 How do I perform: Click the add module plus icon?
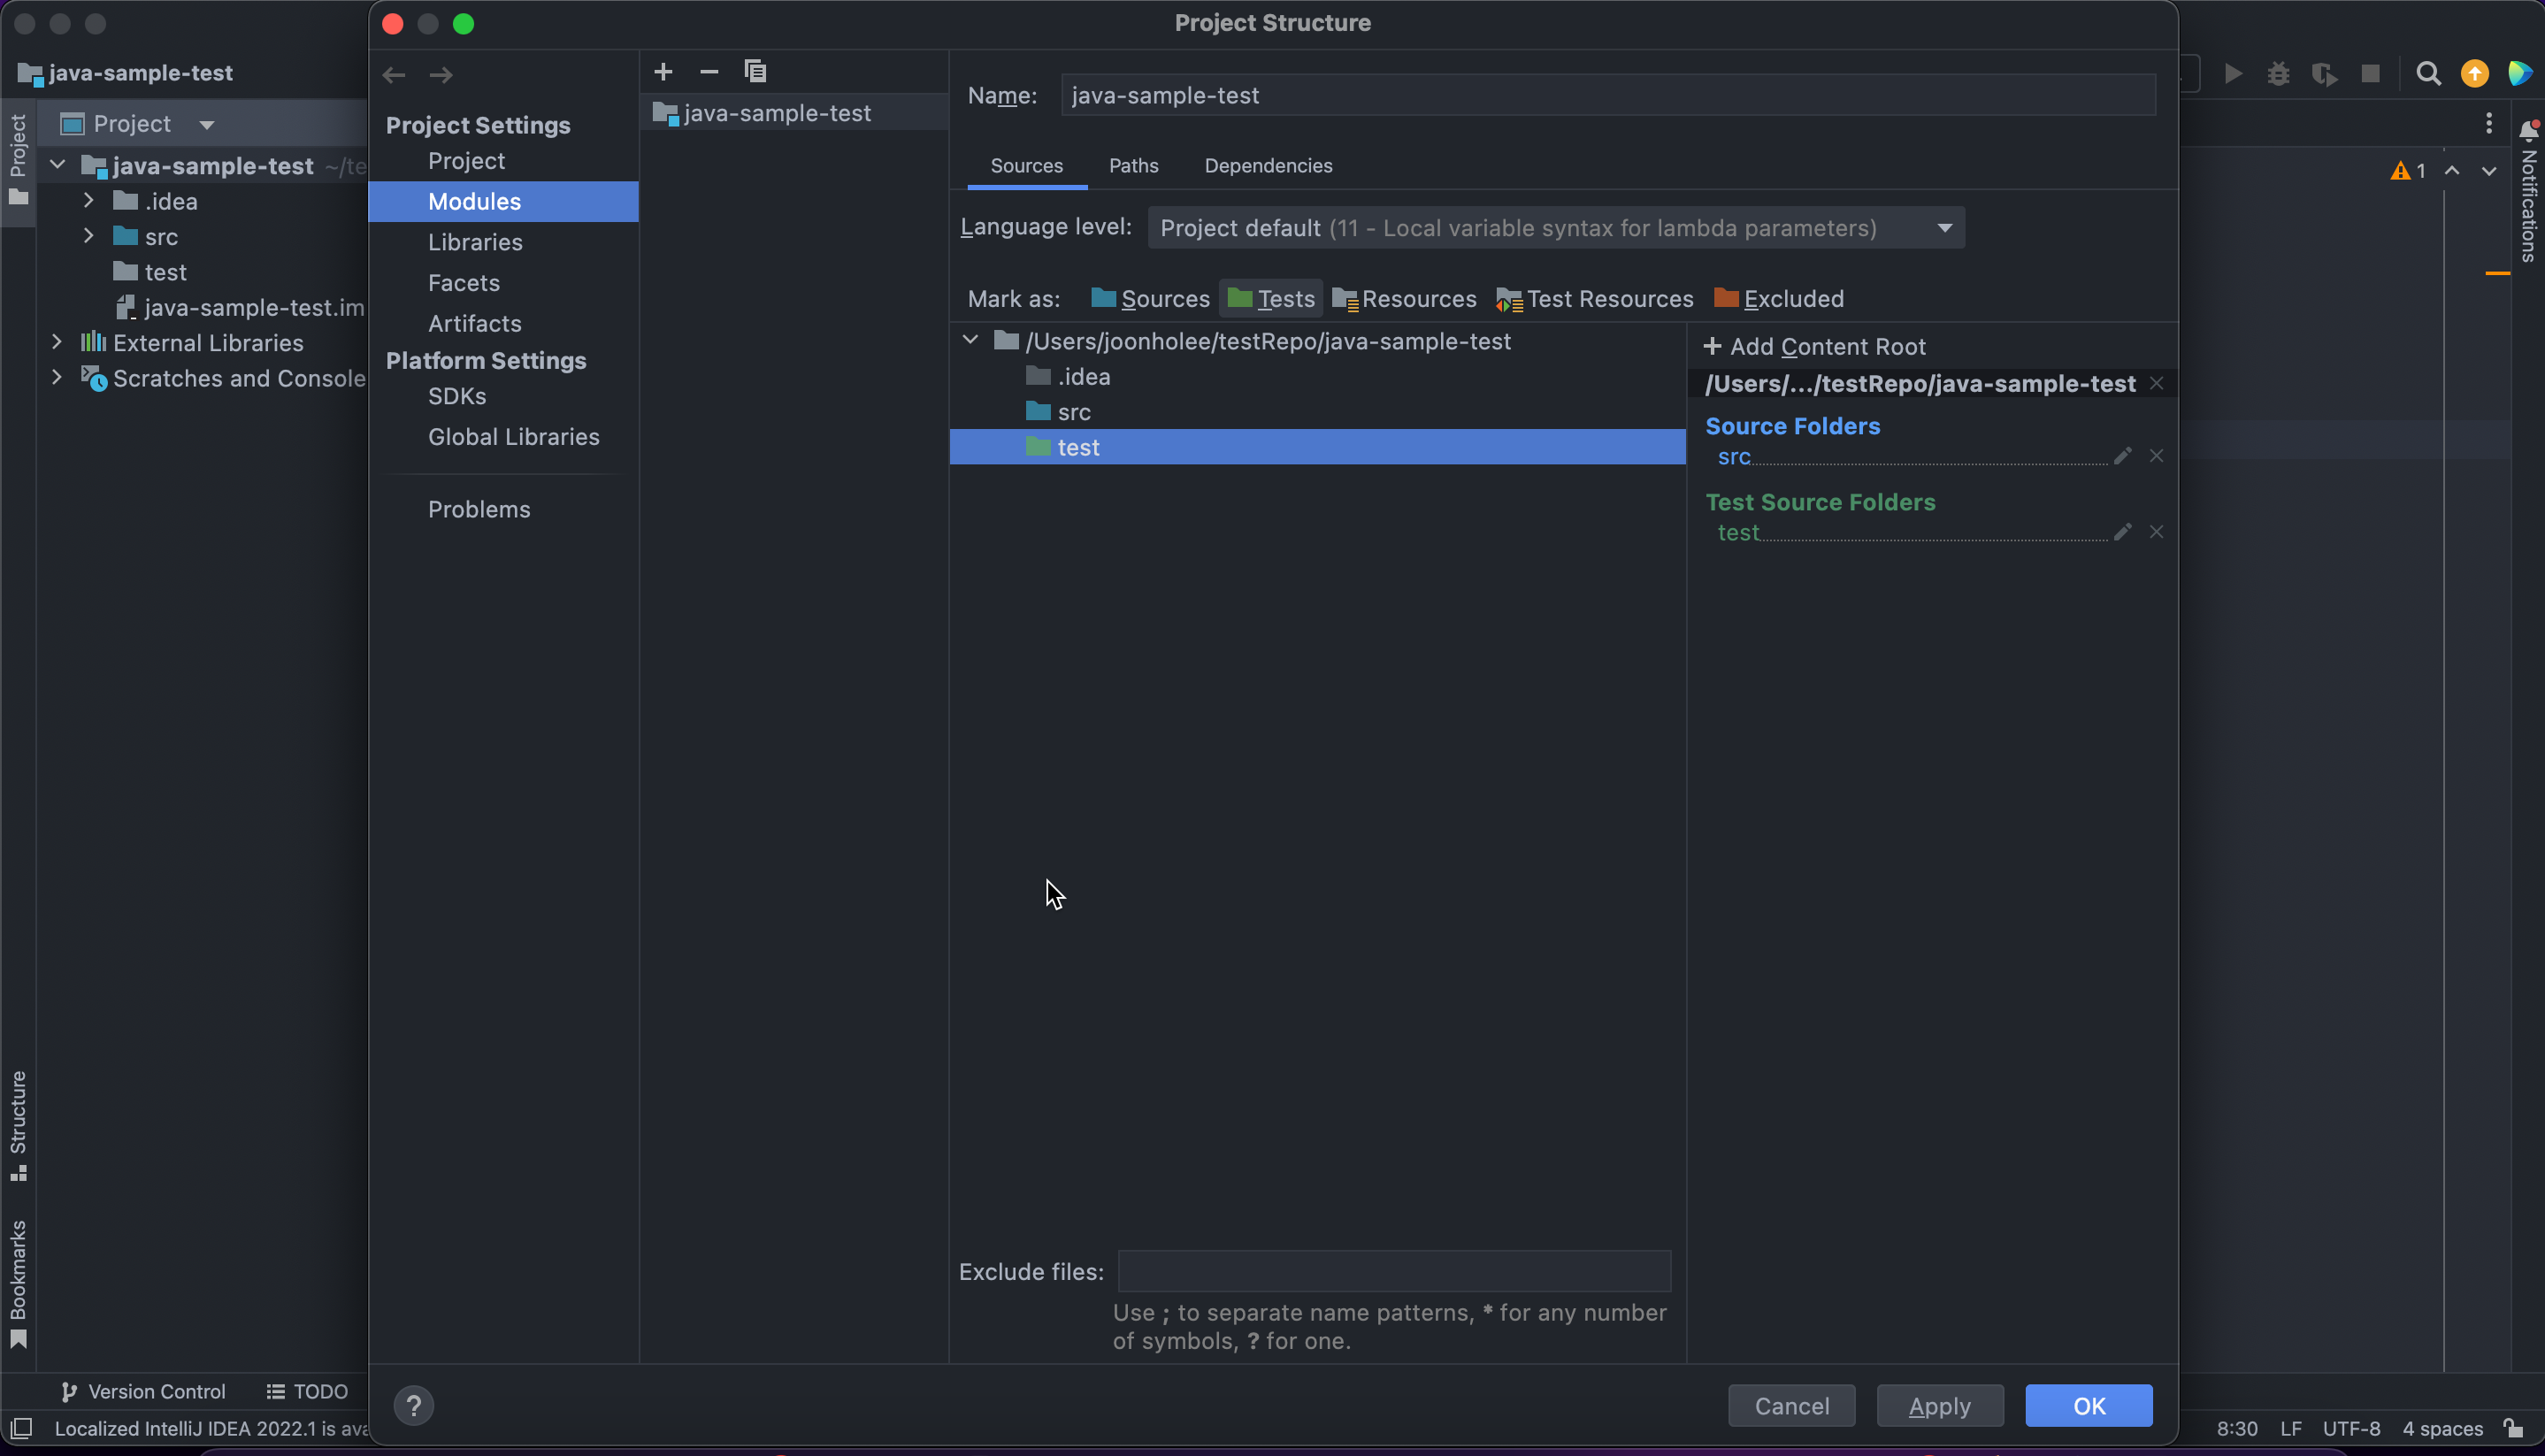pyautogui.click(x=663, y=71)
